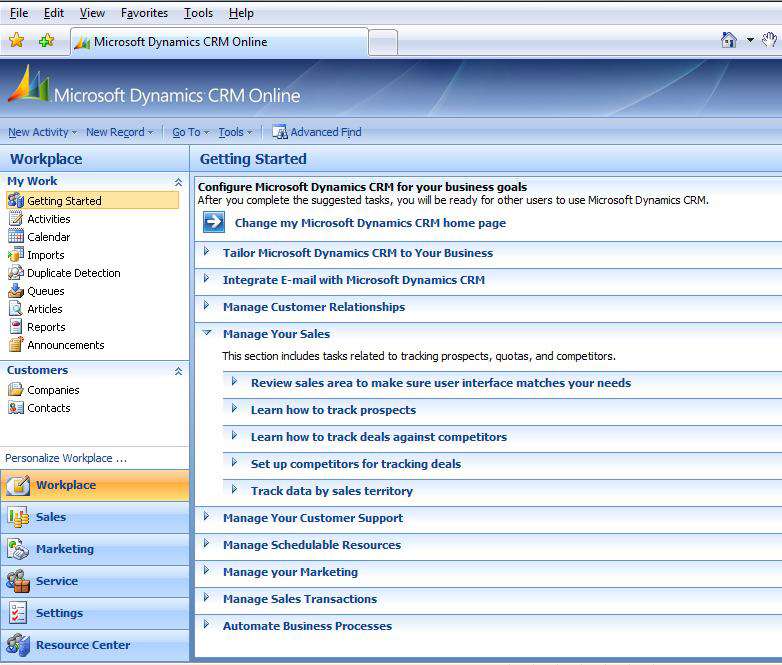Open the Resource Center area
The width and height of the screenshot is (782, 665).
click(x=95, y=645)
